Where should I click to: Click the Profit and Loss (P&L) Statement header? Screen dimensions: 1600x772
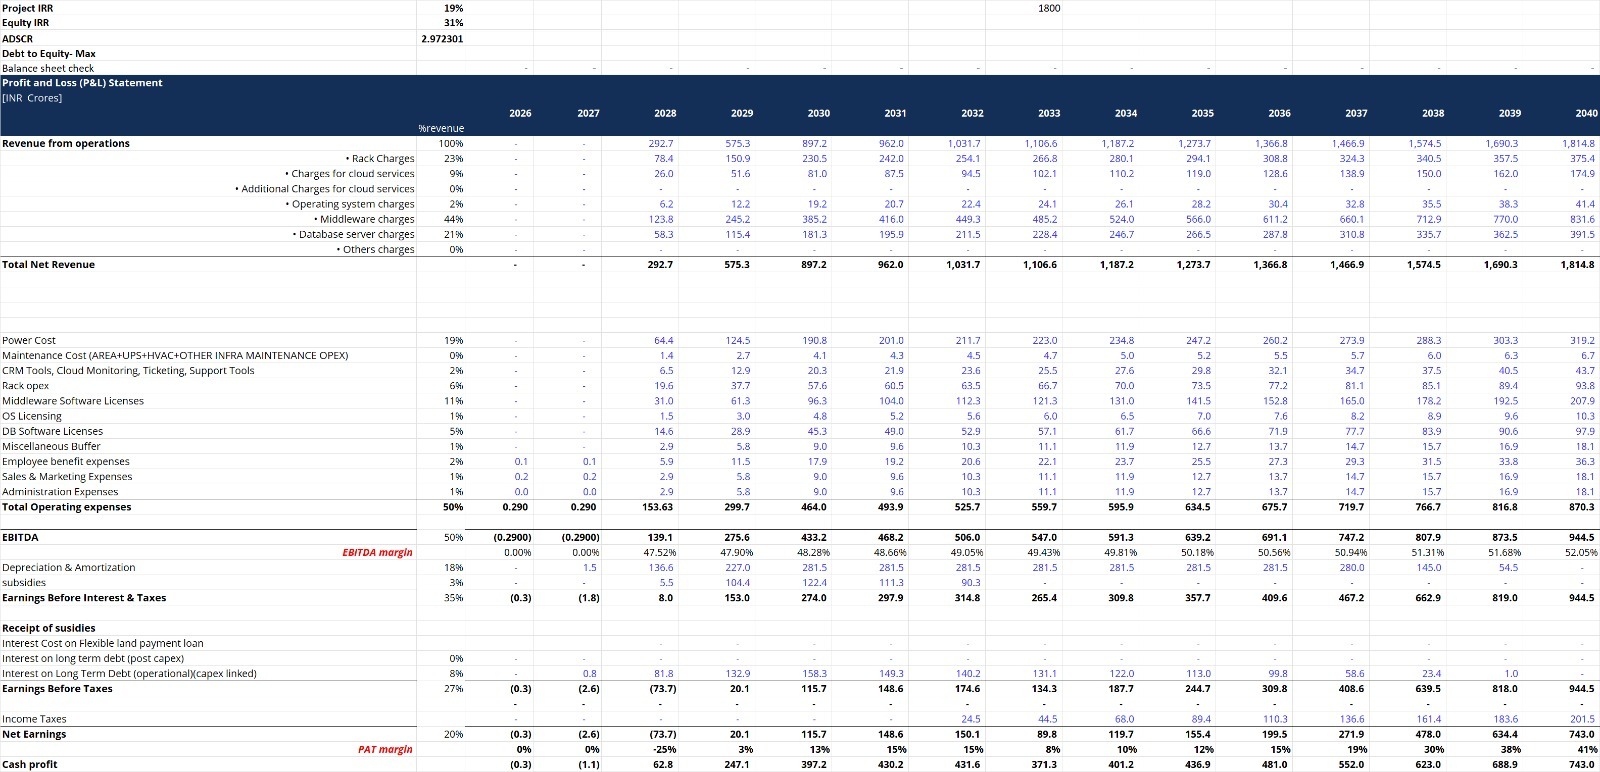pos(82,83)
